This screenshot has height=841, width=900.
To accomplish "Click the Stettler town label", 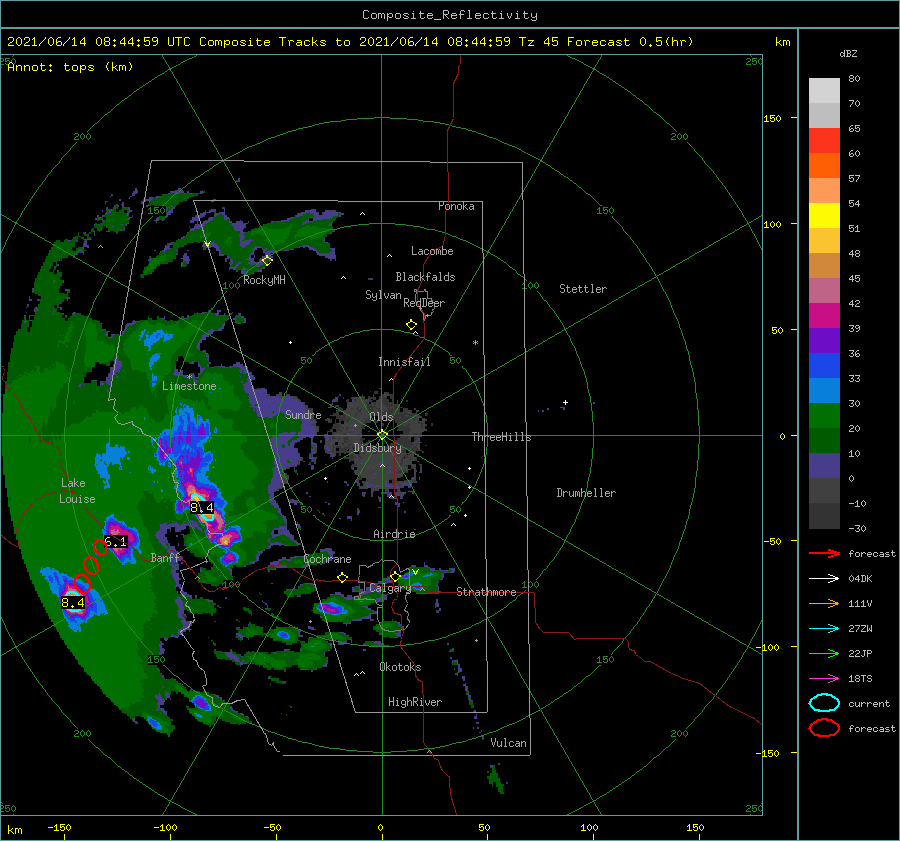I will pos(583,289).
